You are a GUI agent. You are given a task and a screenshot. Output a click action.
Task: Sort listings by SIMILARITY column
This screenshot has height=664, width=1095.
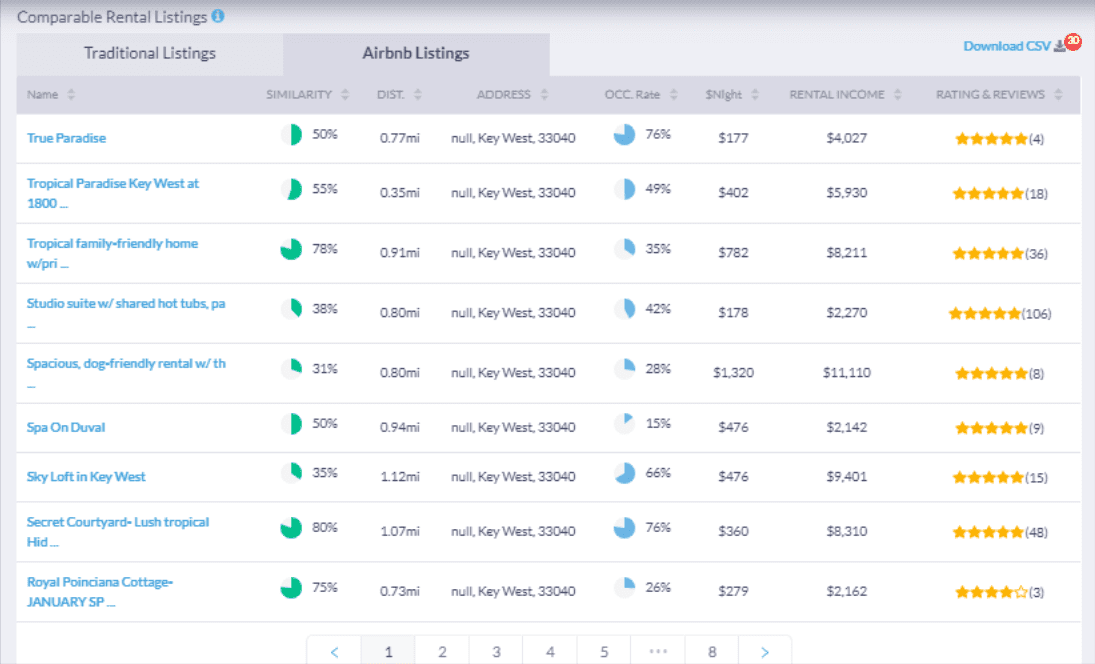tap(345, 95)
